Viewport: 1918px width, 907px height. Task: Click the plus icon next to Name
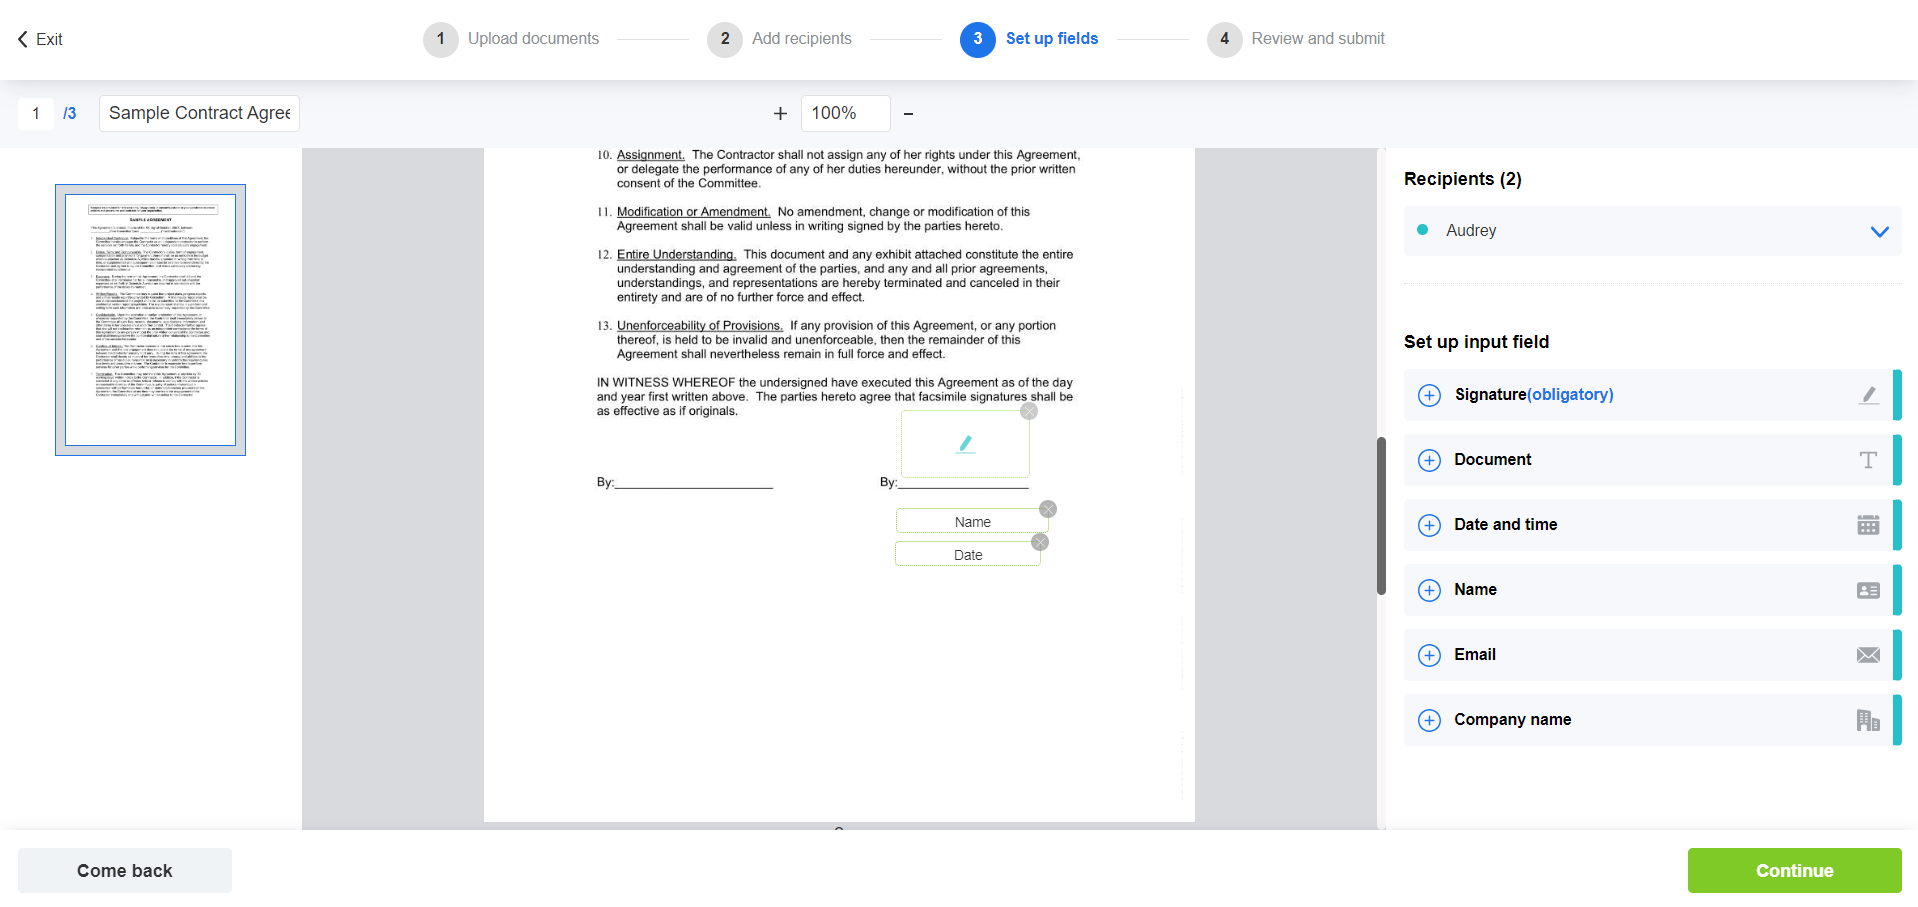point(1429,590)
